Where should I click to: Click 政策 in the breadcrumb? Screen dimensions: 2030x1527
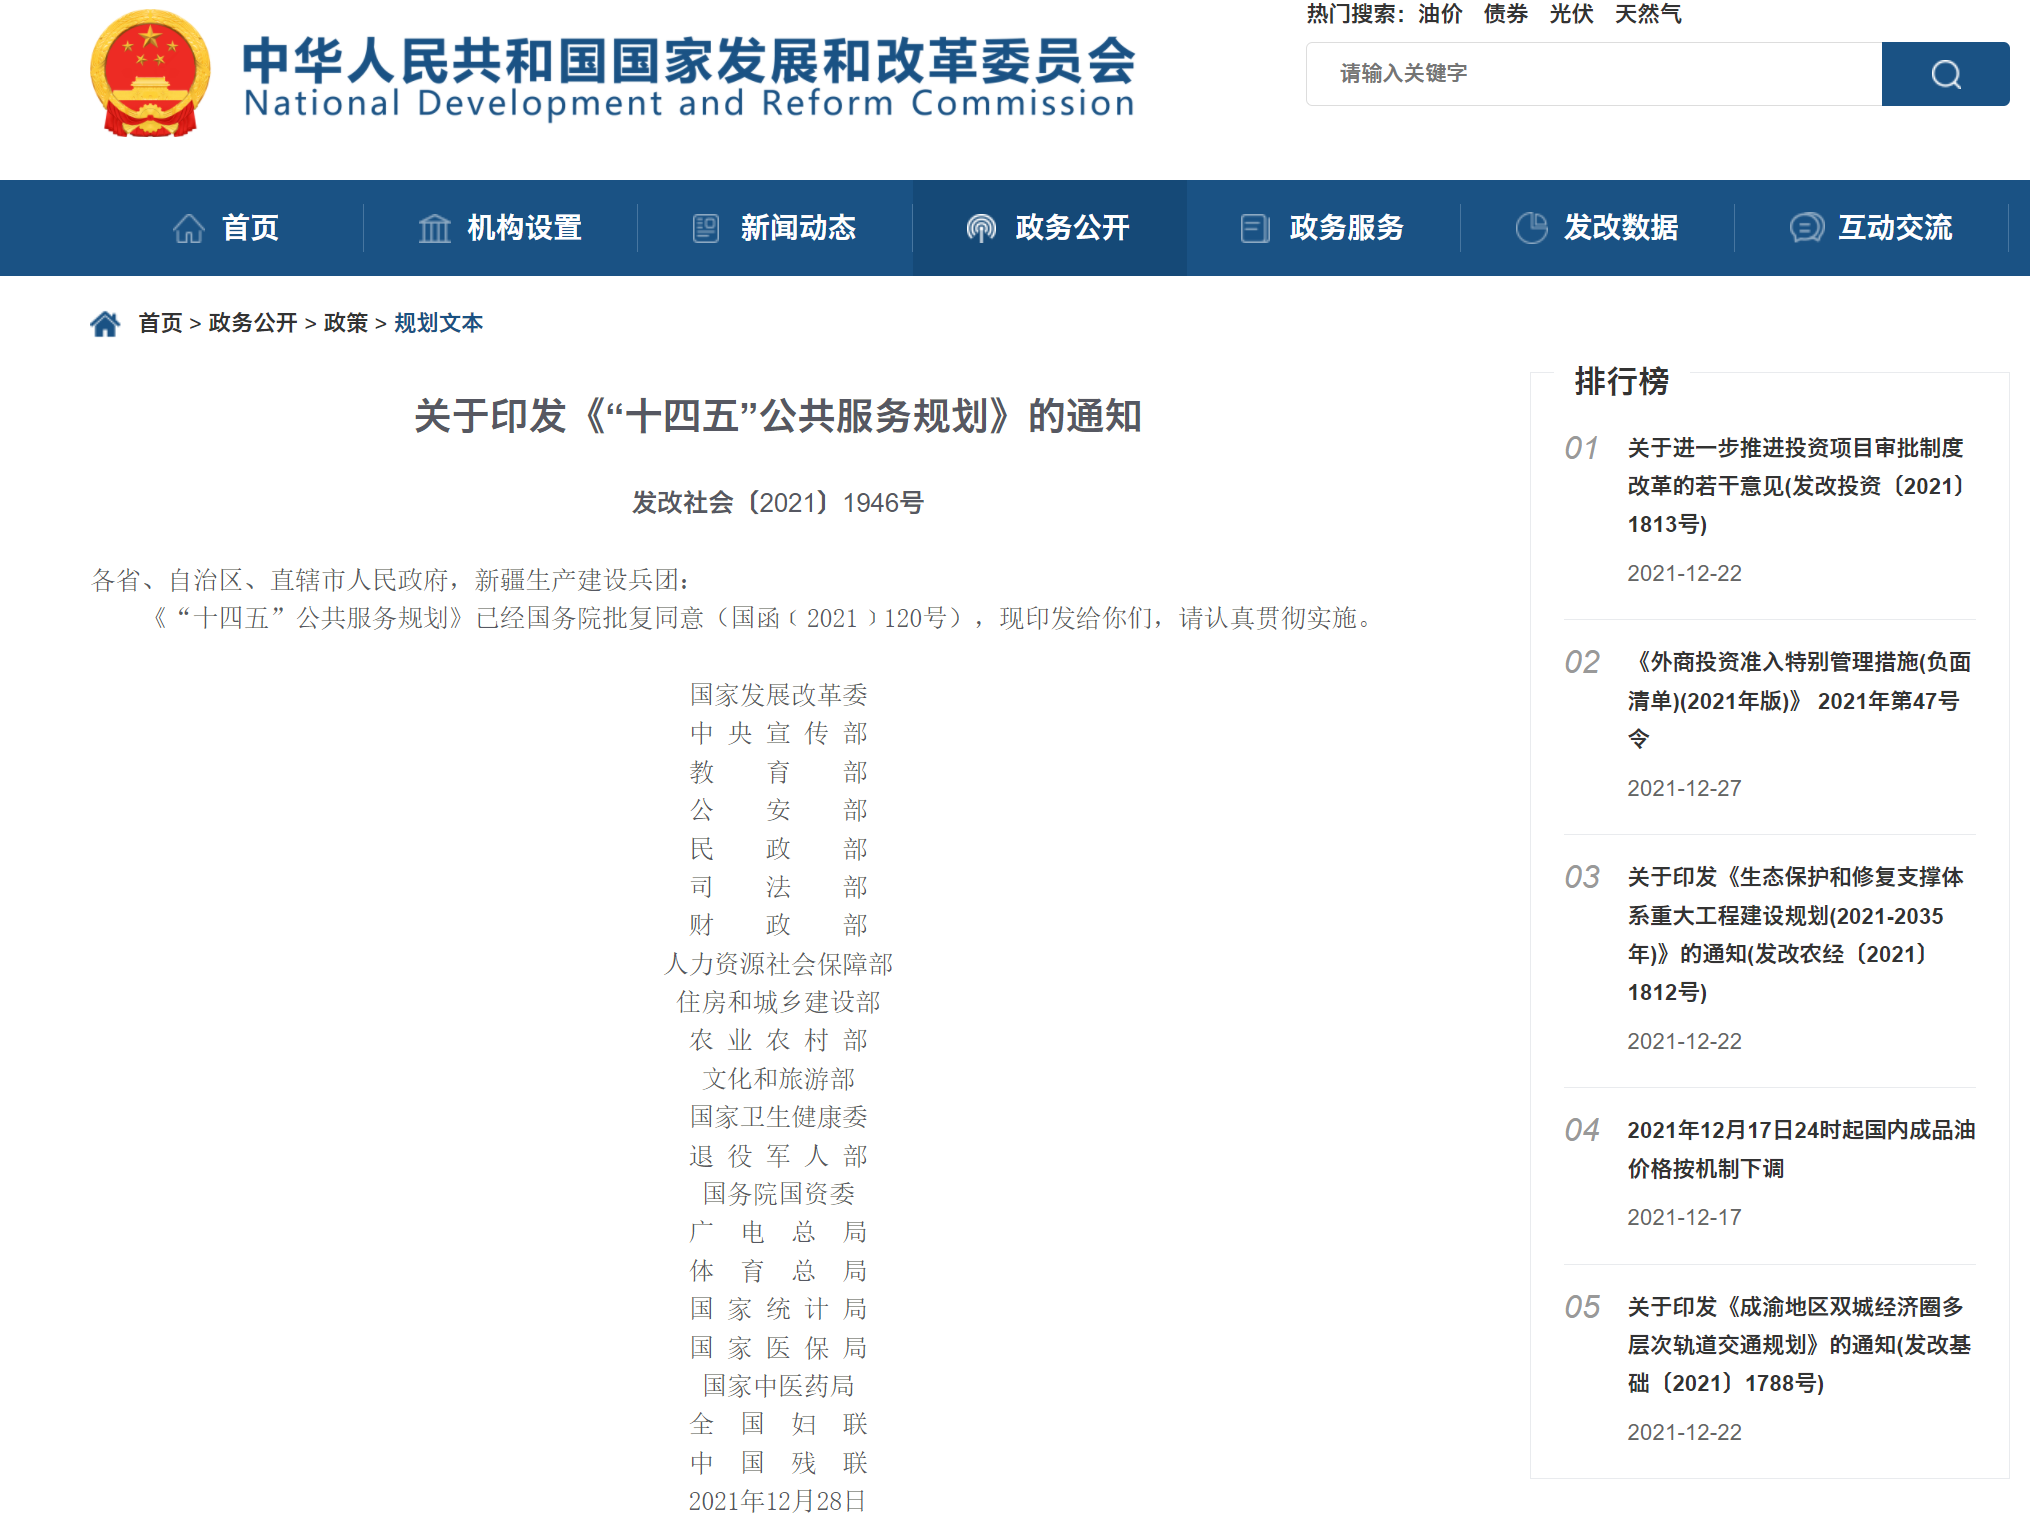346,323
